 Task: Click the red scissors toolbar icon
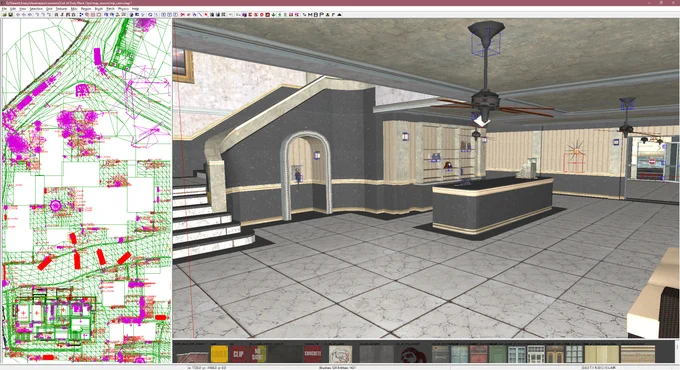tap(183, 15)
